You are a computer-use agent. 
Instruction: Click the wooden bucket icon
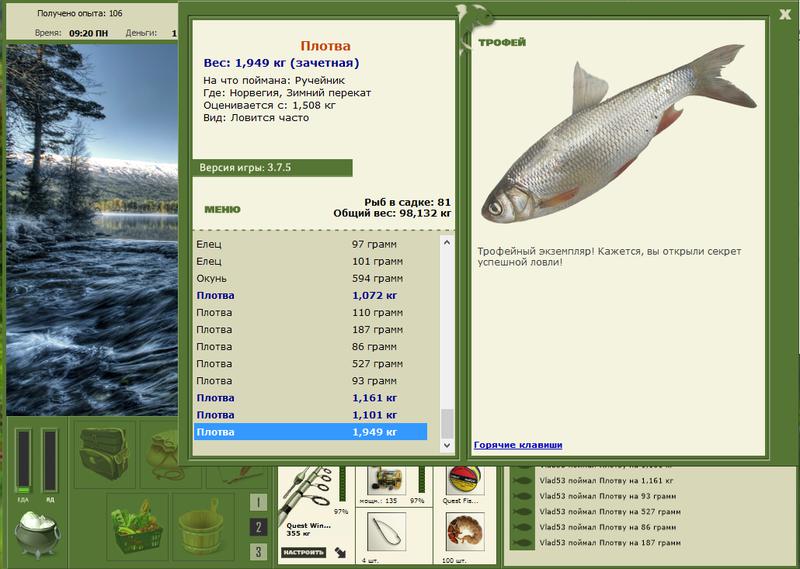[x=203, y=527]
